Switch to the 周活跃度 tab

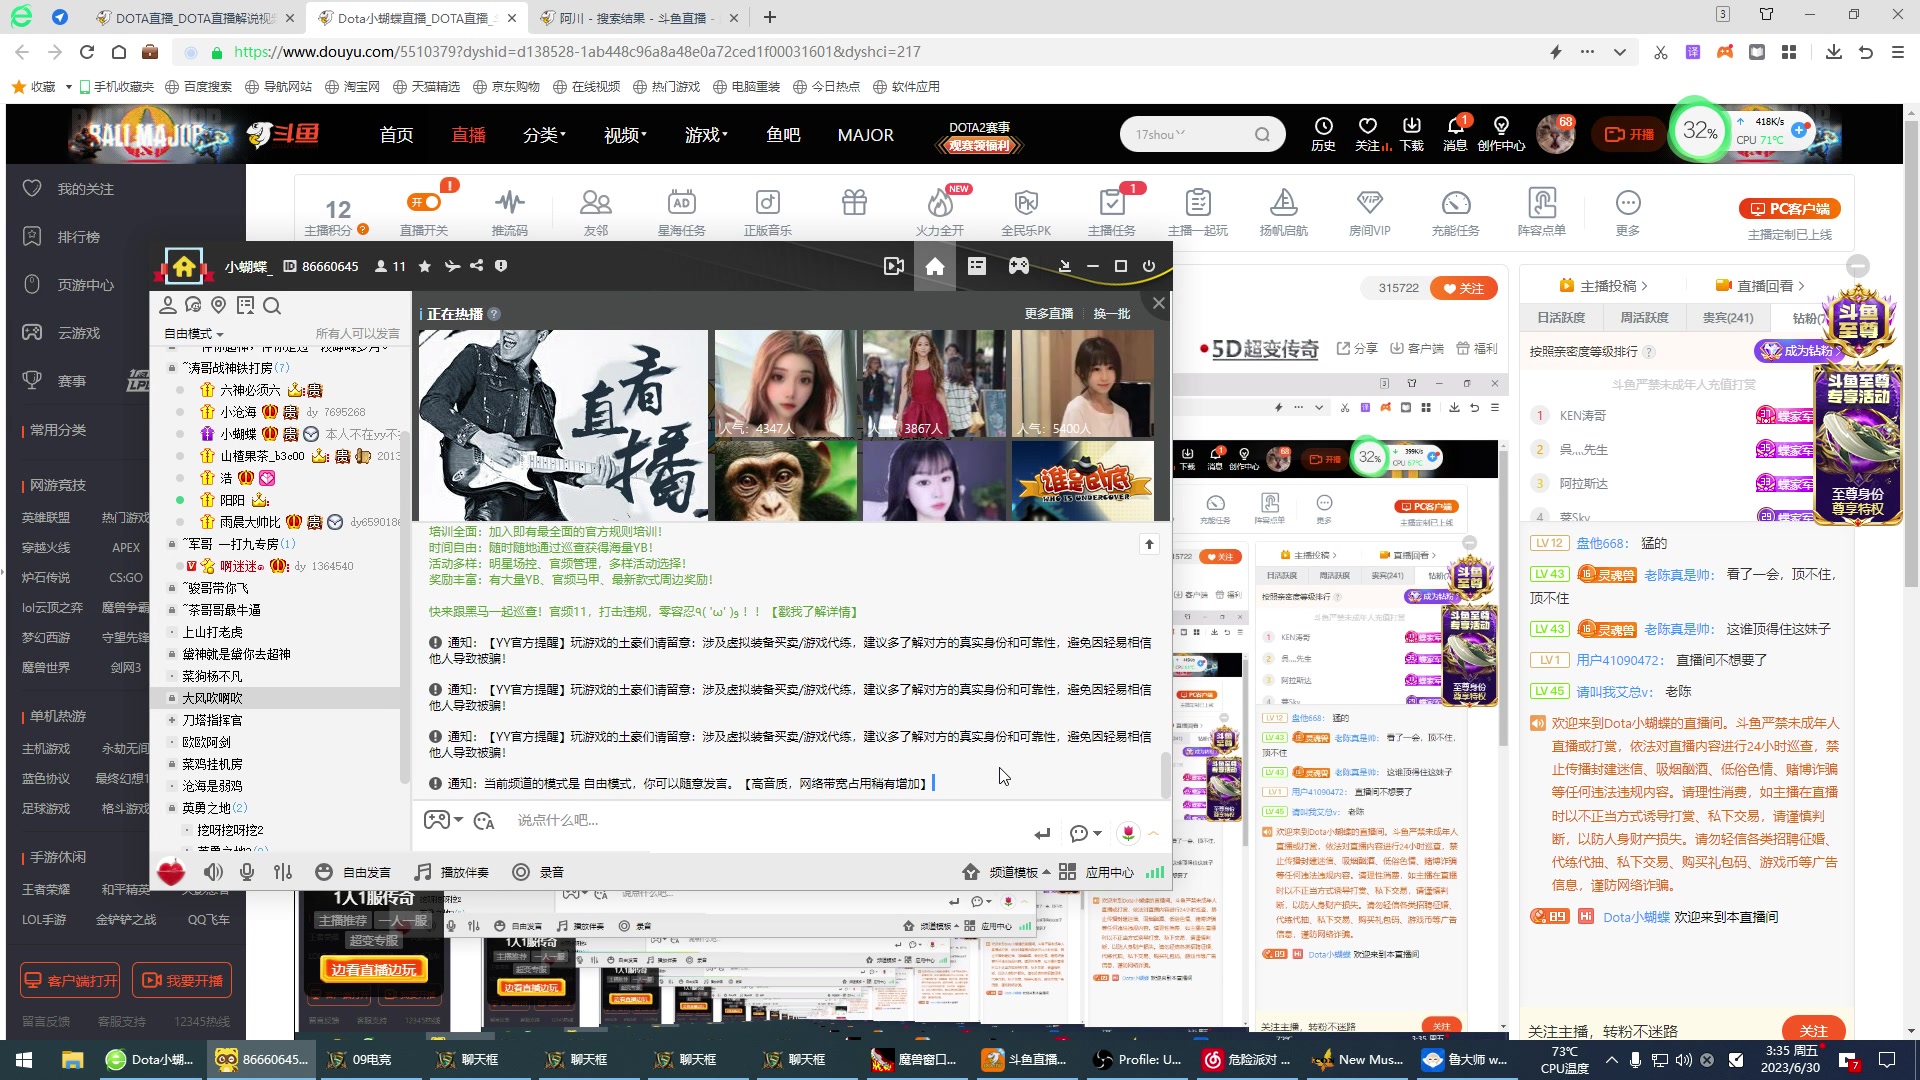coord(1644,317)
